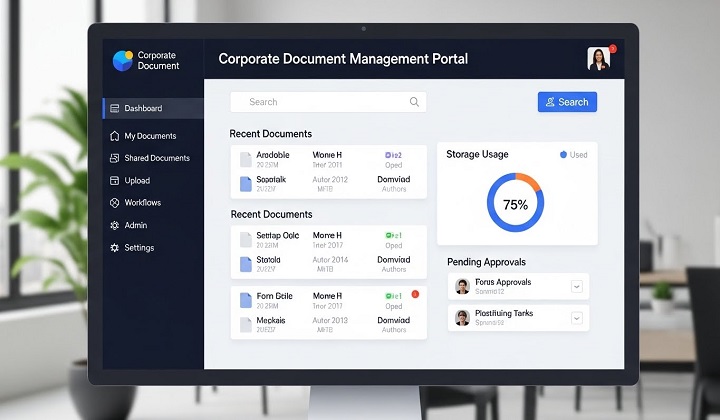This screenshot has width=720, height=420.
Task: Expand the Forus Approvals dropdown
Action: (577, 287)
